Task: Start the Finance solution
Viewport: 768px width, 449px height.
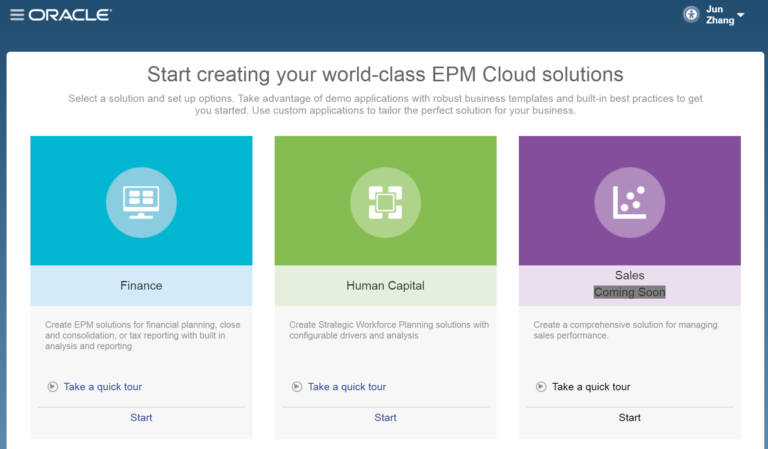Action: (141, 418)
